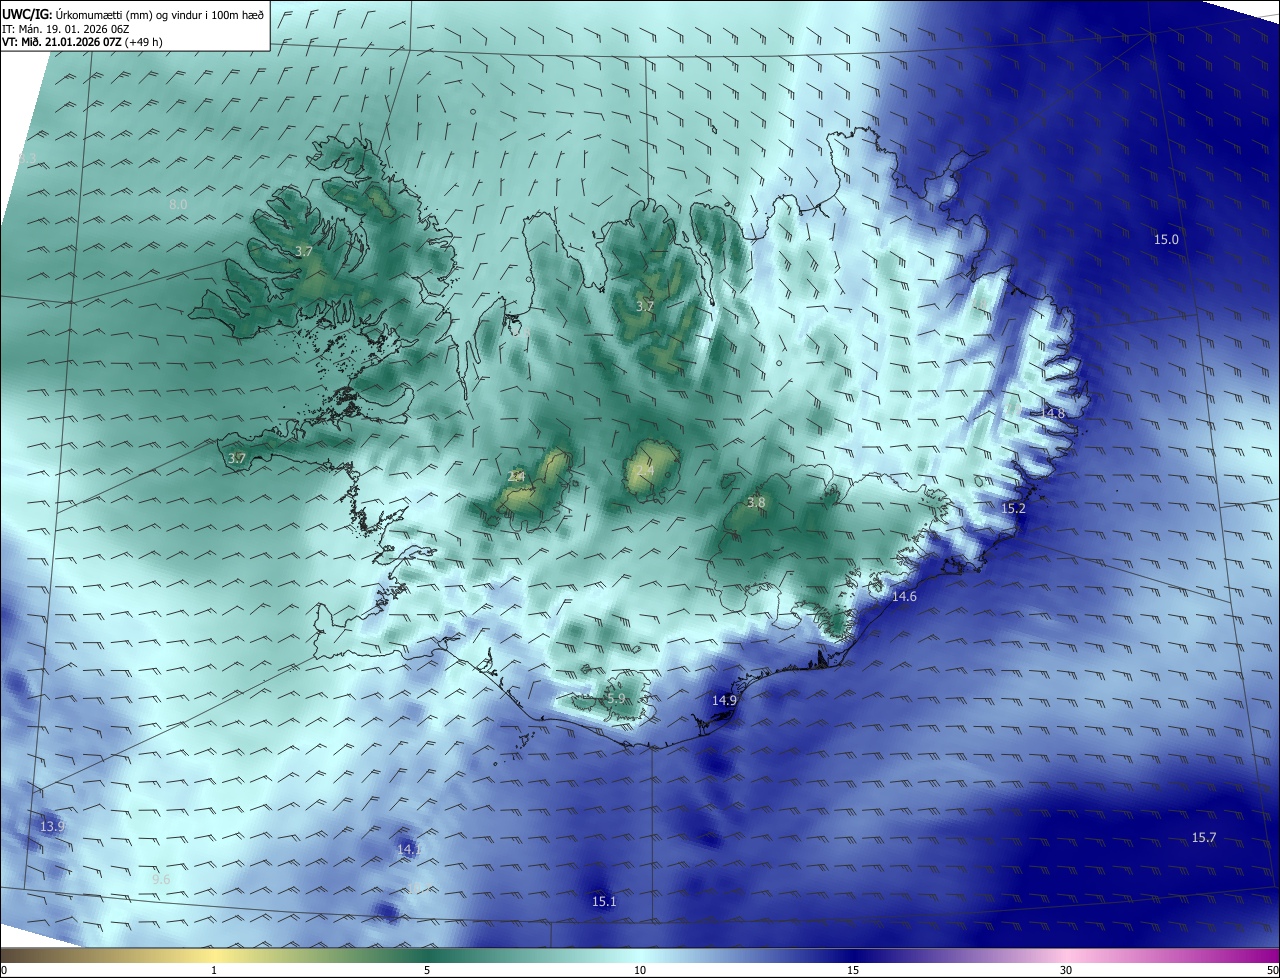This screenshot has height=978, width=1280.
Task: Select the IT: Mán. 19. 01. 2026 06Z line
Action: (66, 28)
